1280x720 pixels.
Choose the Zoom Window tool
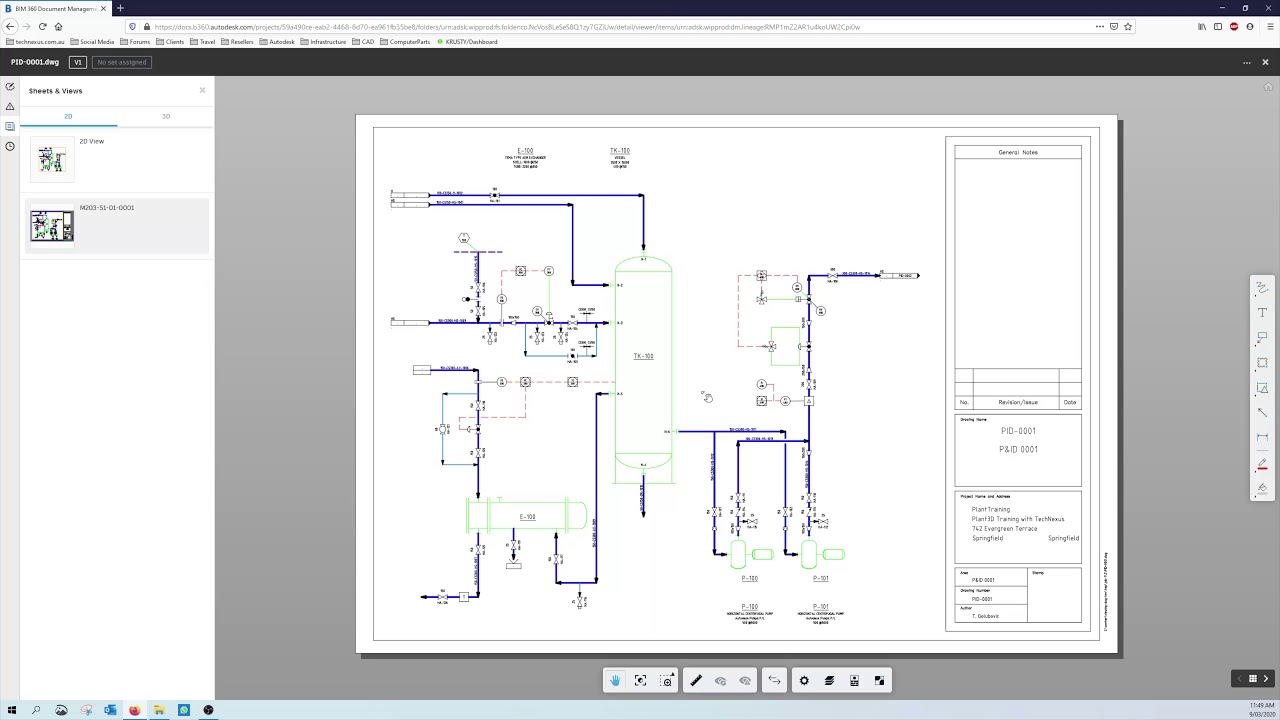667,681
